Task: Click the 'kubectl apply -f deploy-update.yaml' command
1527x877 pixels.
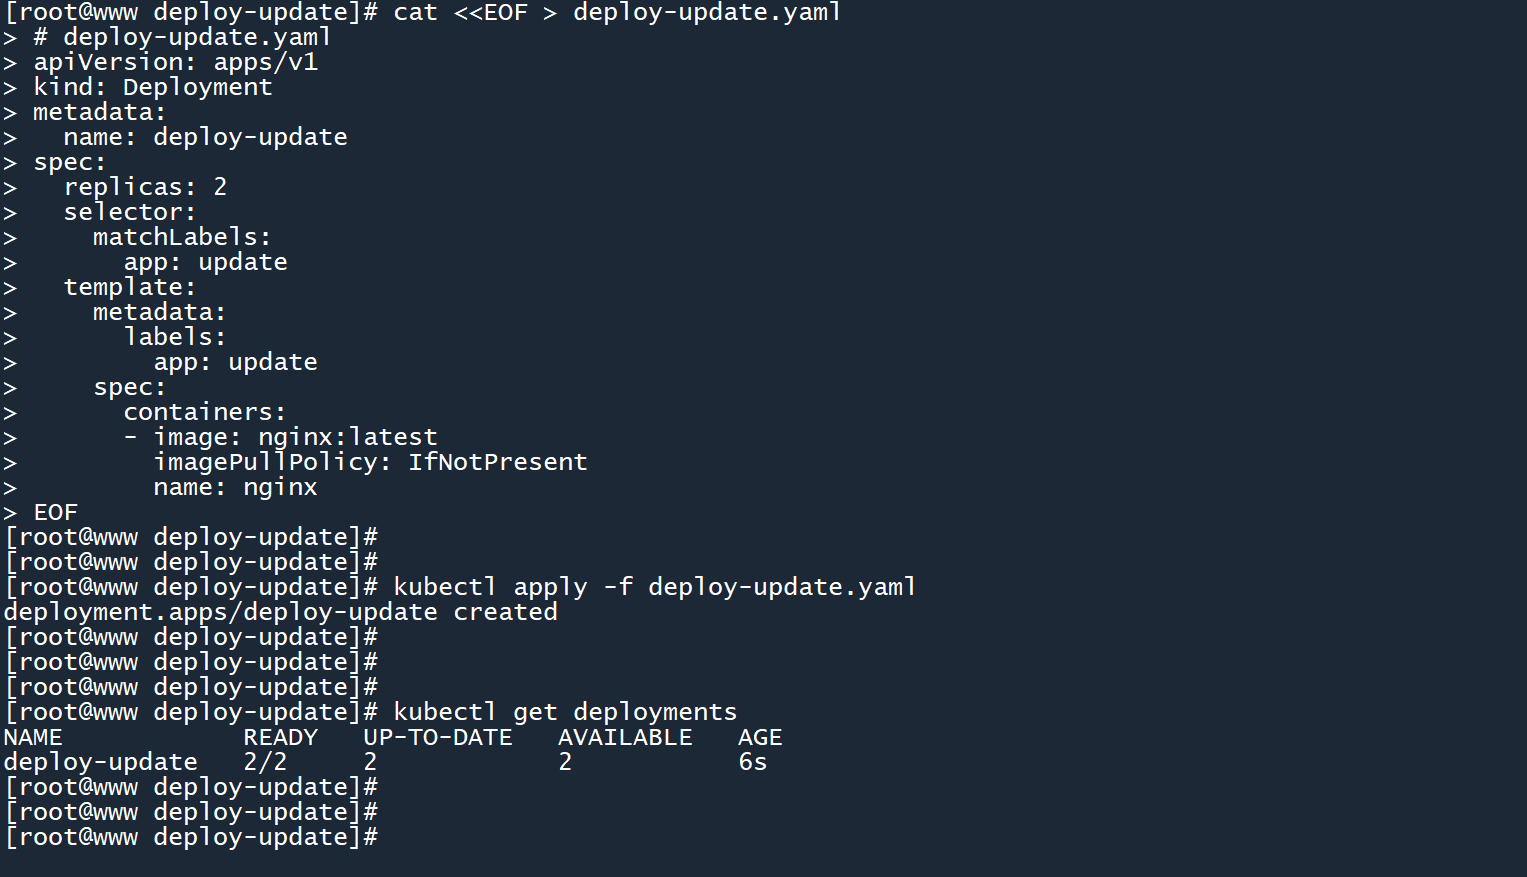Action: point(654,587)
